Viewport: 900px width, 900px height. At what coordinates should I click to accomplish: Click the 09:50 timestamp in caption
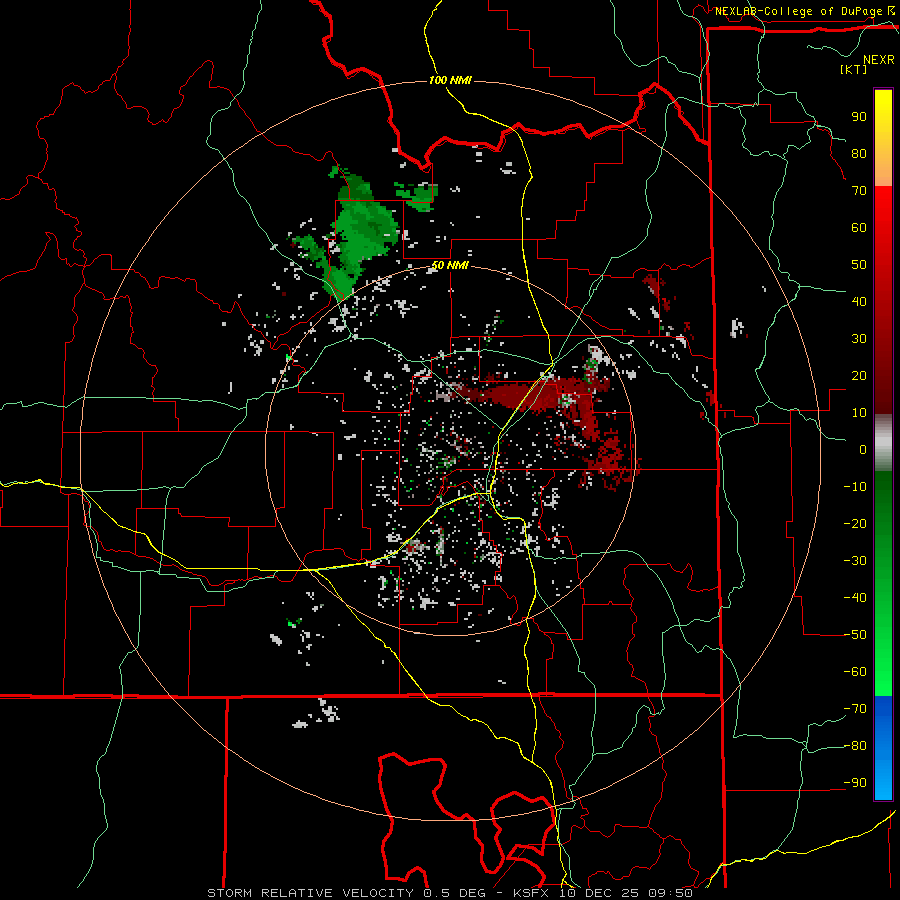[670, 893]
